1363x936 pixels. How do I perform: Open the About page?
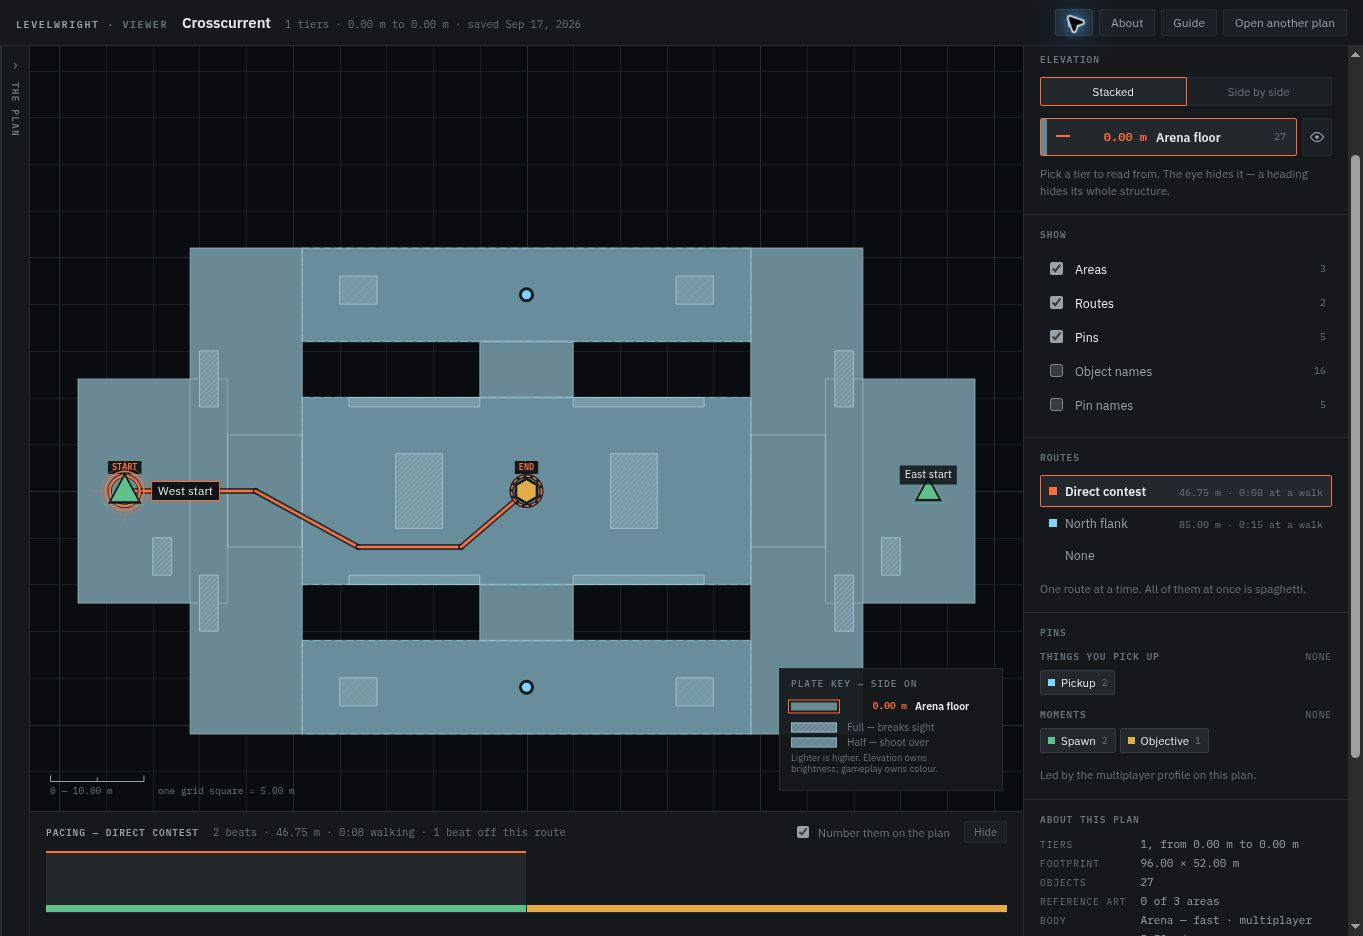[x=1127, y=23]
